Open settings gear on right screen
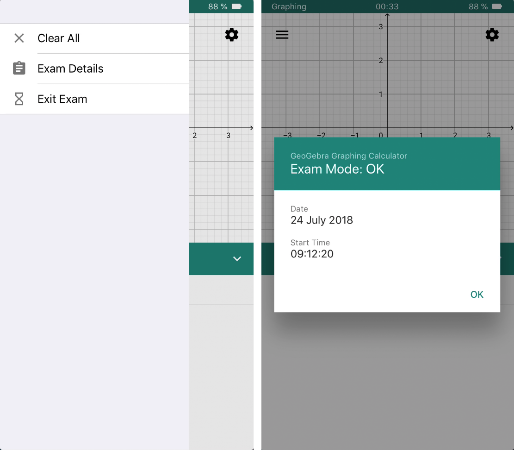This screenshot has height=450, width=514. pos(492,35)
